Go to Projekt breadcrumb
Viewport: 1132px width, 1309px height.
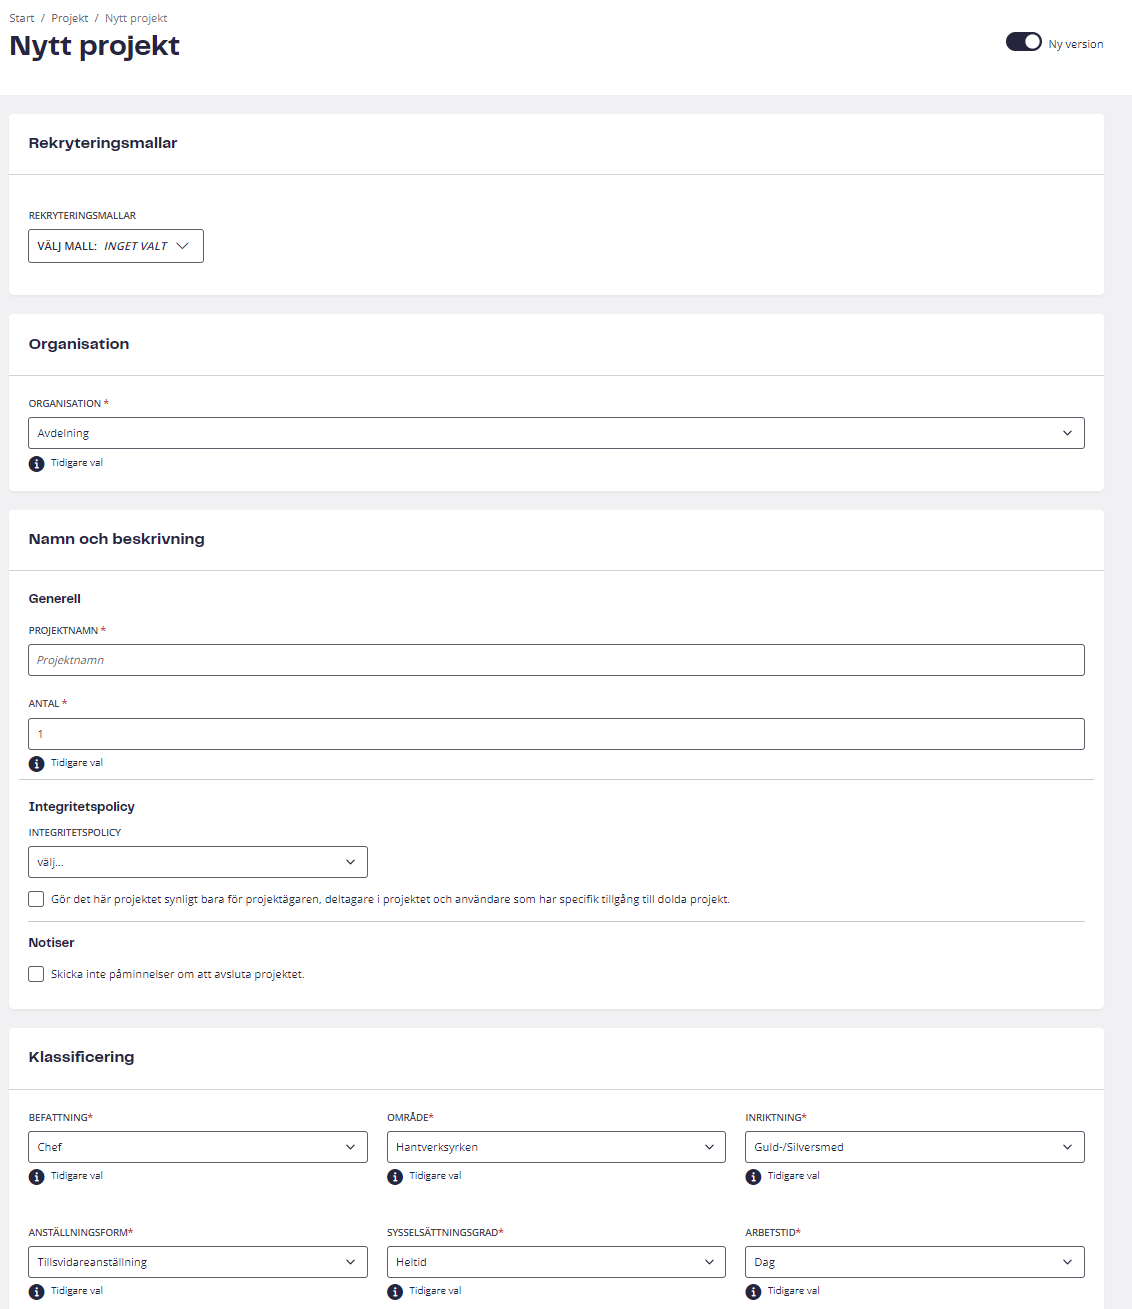pyautogui.click(x=70, y=18)
